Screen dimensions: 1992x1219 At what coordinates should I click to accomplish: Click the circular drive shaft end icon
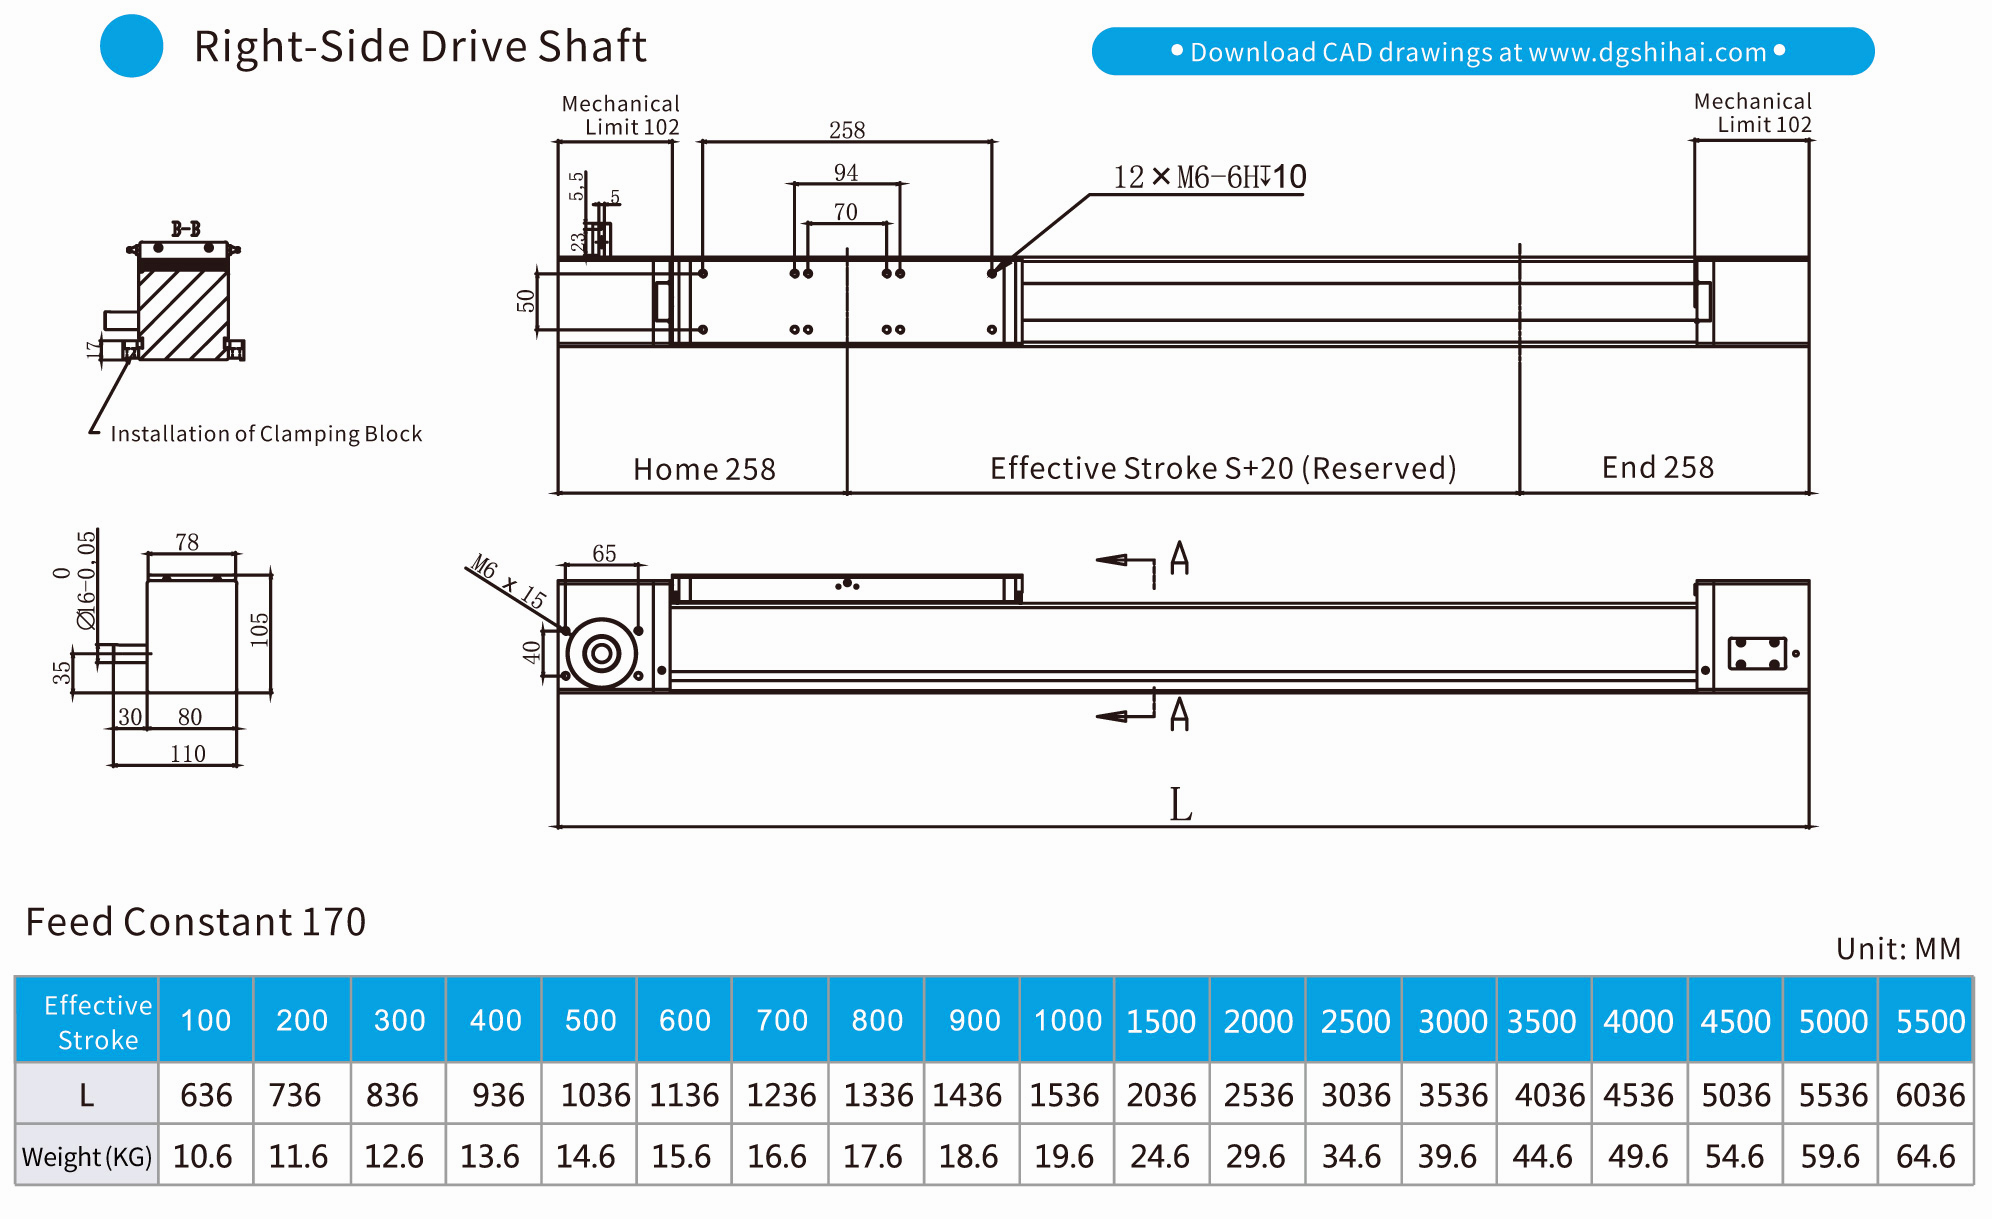pos(602,654)
